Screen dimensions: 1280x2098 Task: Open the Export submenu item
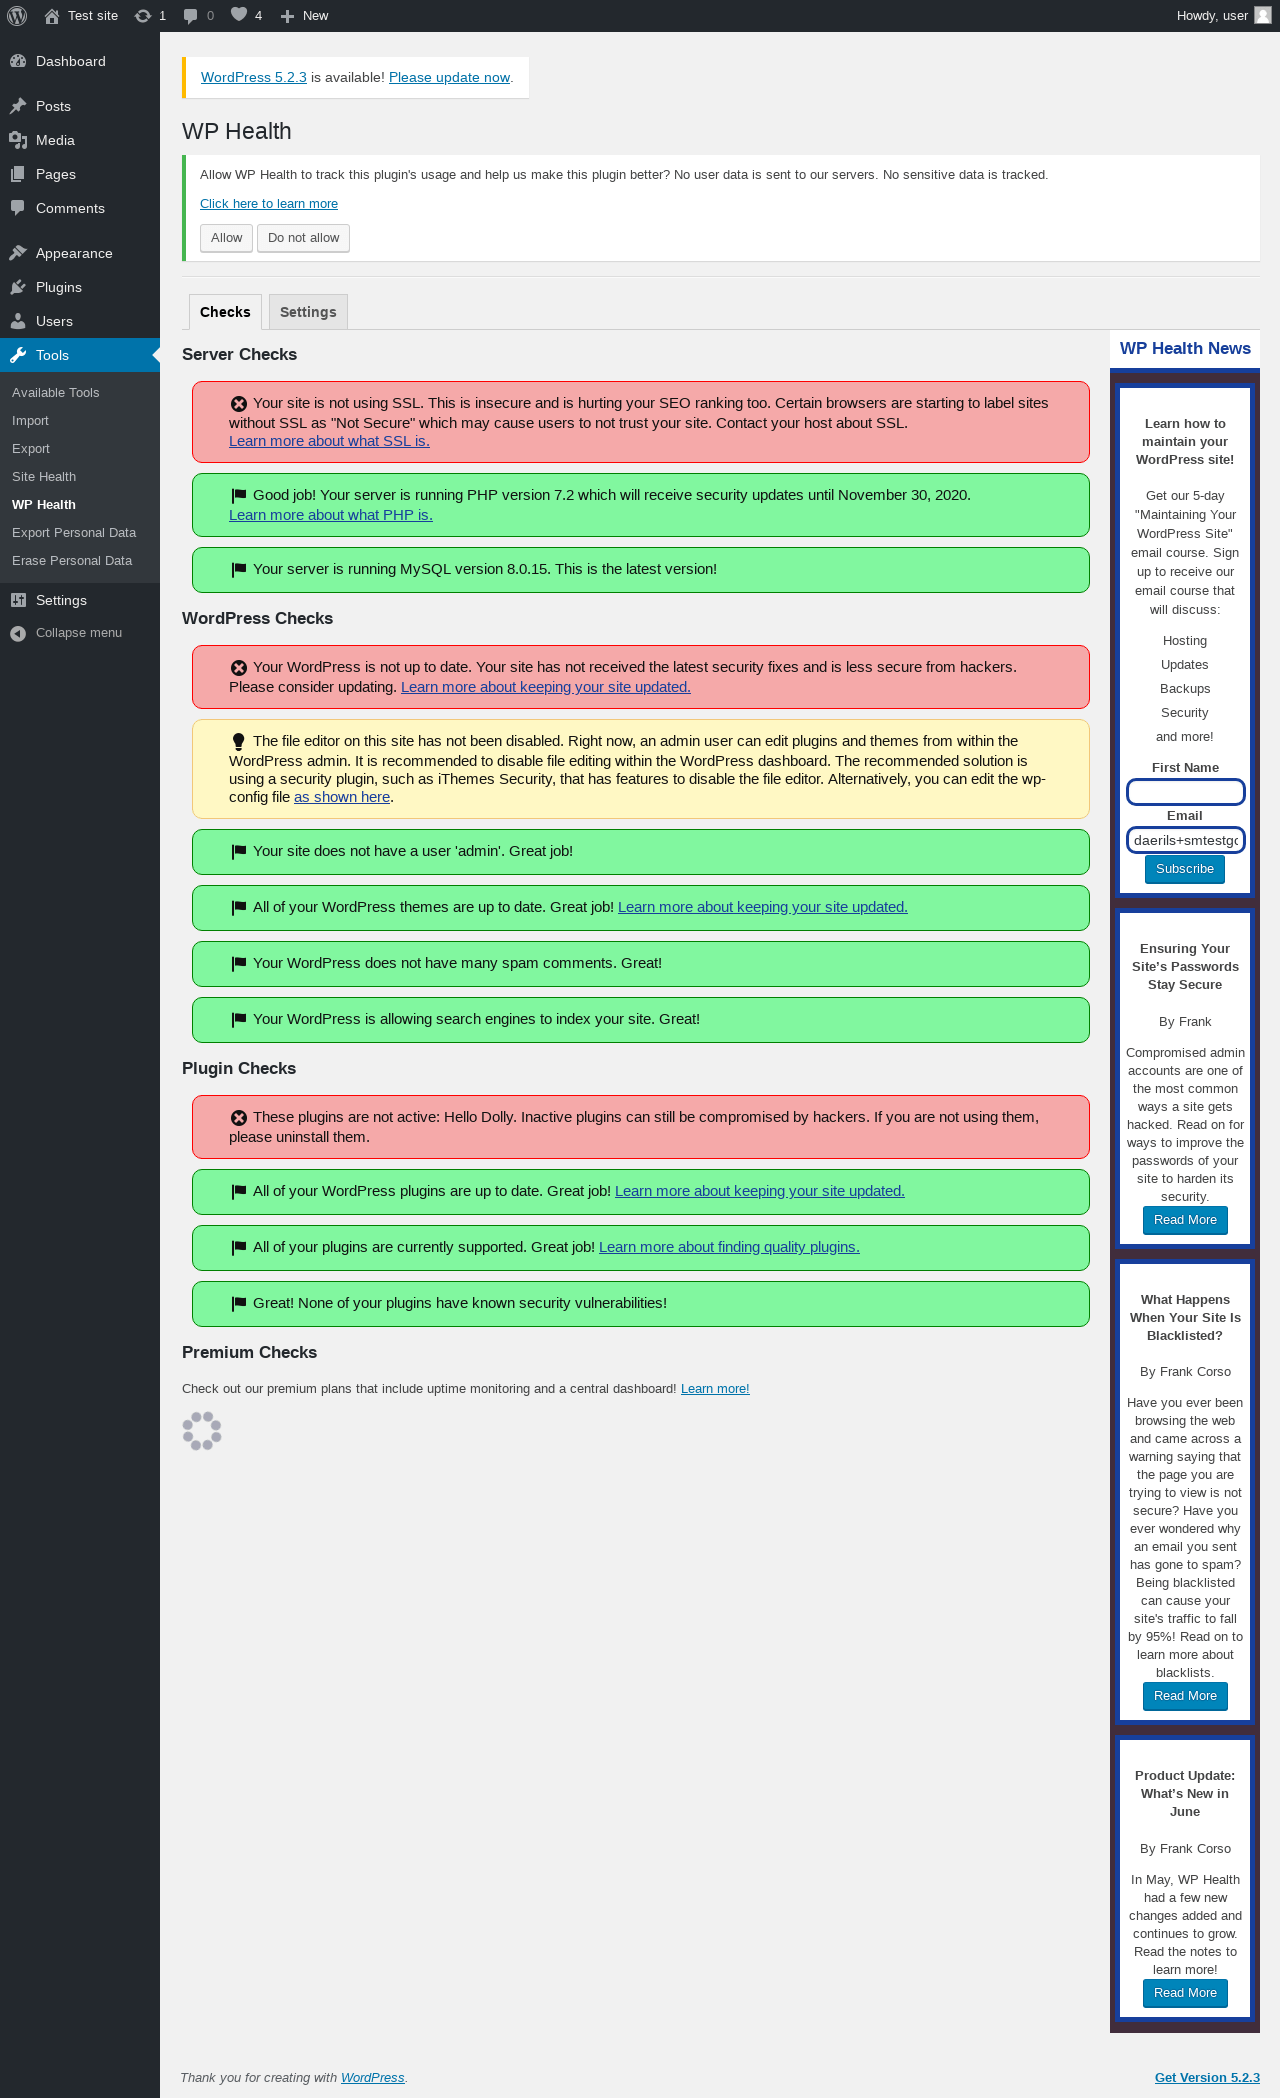31,449
